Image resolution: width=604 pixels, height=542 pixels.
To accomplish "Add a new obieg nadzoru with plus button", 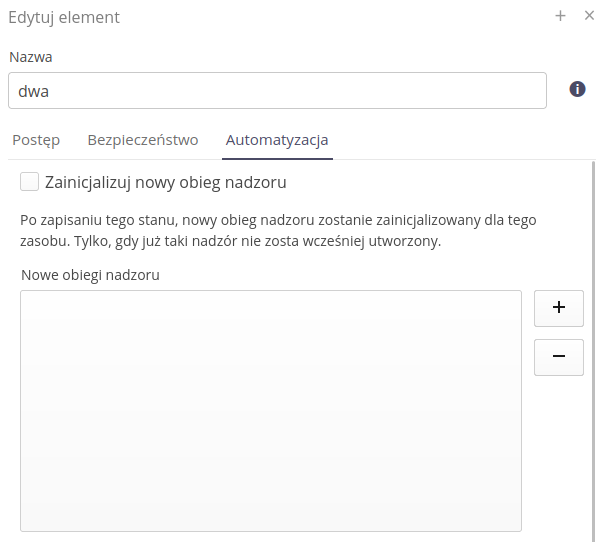I will point(558,309).
